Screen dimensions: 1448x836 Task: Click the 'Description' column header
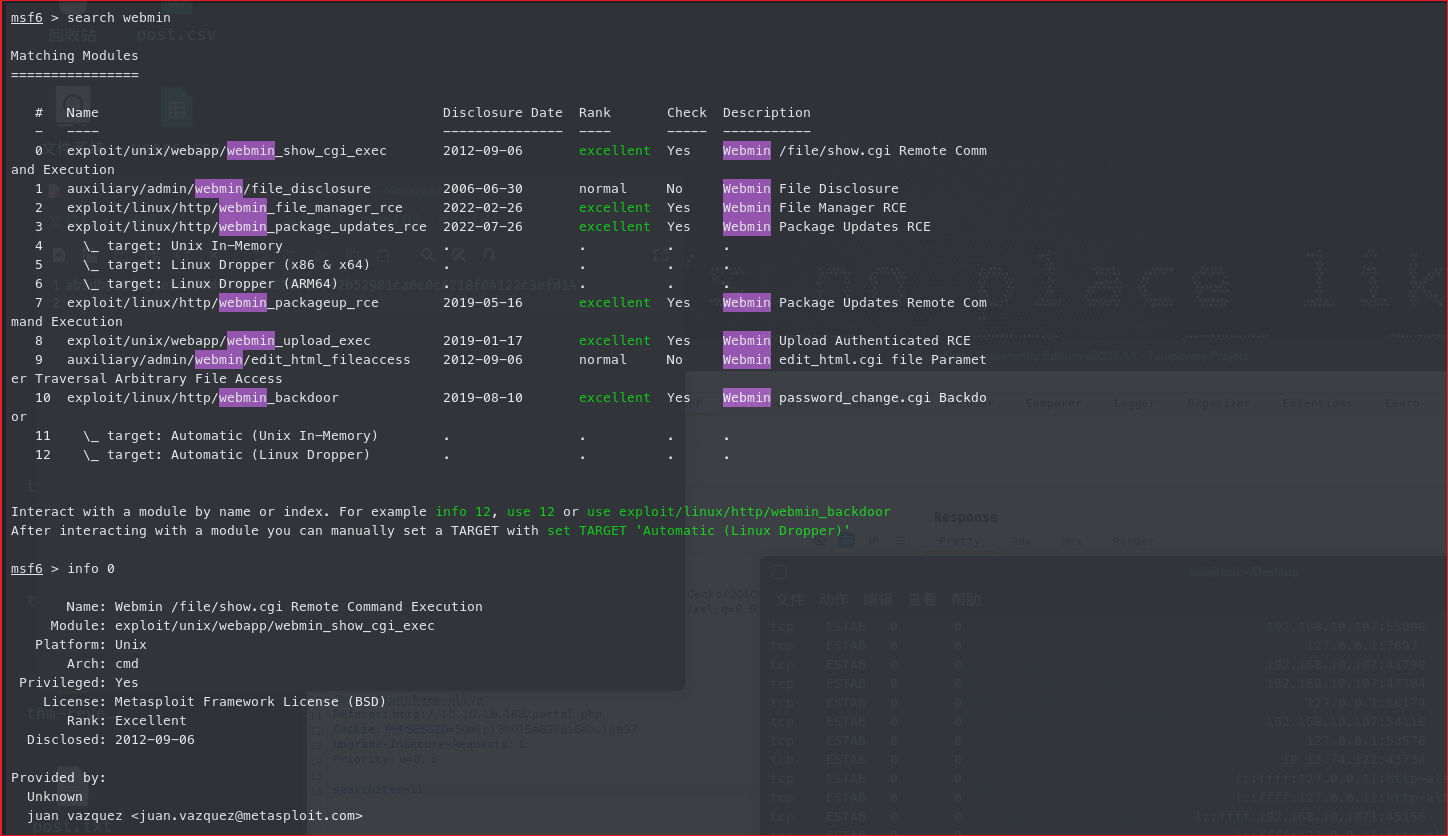click(x=767, y=112)
